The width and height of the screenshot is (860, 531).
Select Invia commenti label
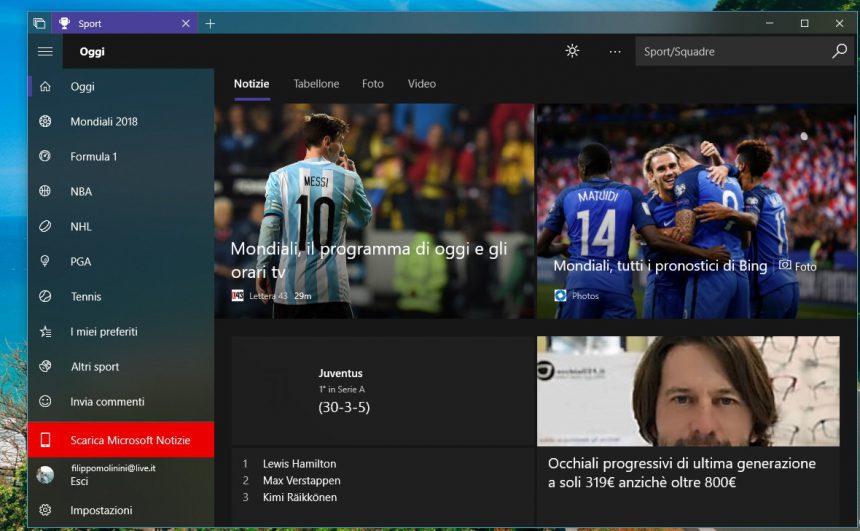point(107,402)
